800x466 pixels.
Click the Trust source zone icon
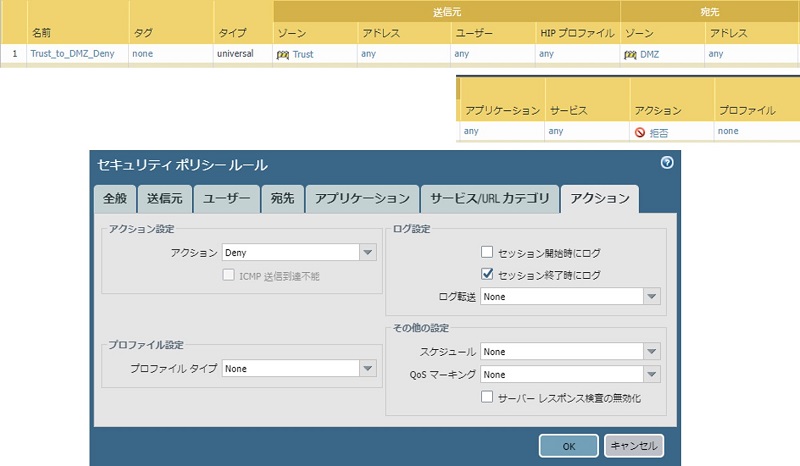283,54
